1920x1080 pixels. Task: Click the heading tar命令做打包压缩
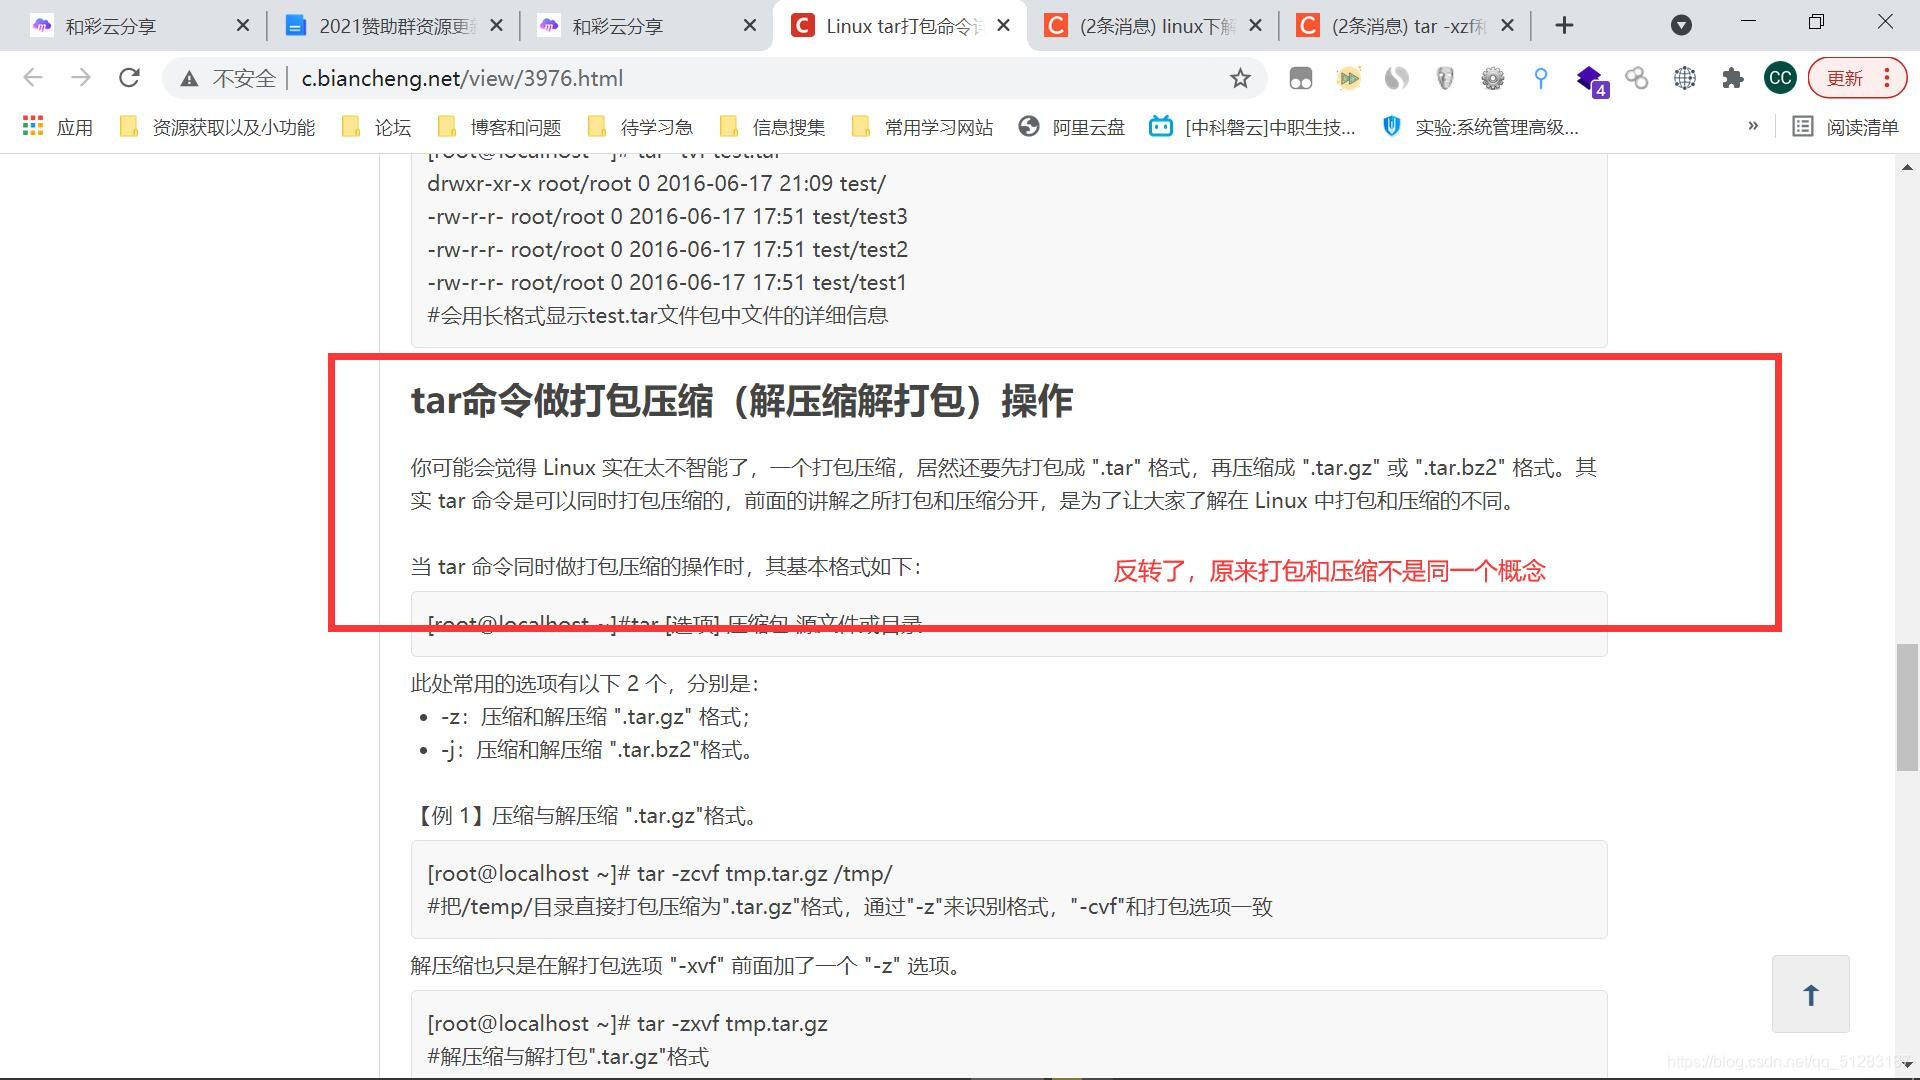(x=741, y=401)
